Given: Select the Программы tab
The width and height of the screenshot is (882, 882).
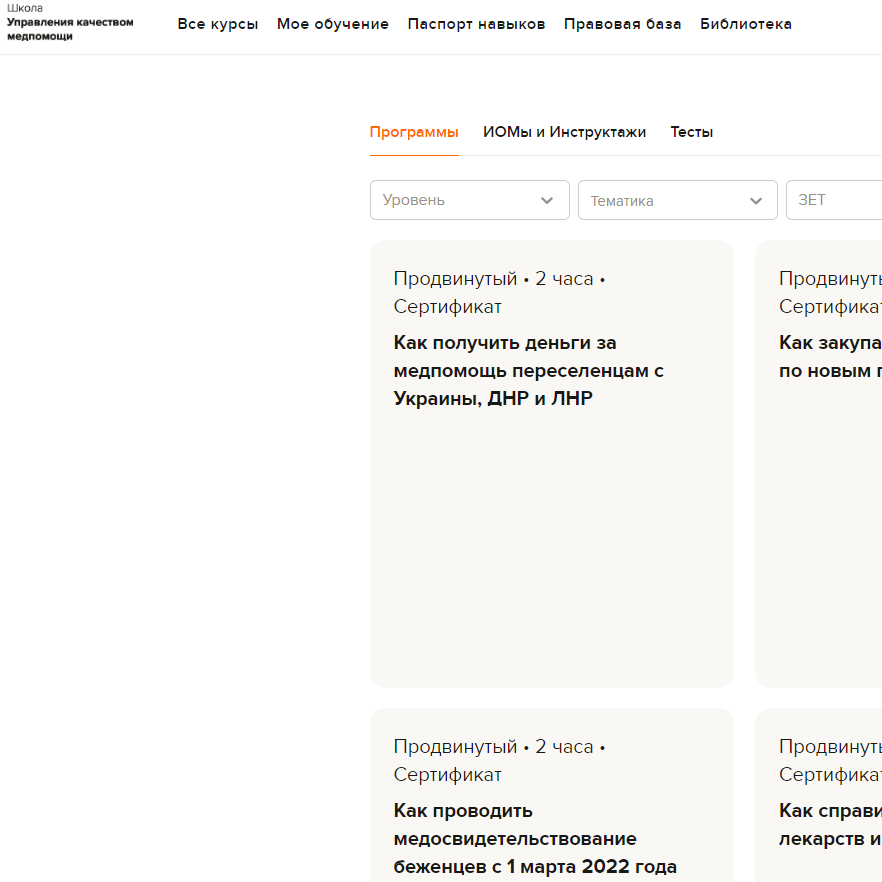Looking at the screenshot, I should point(414,132).
